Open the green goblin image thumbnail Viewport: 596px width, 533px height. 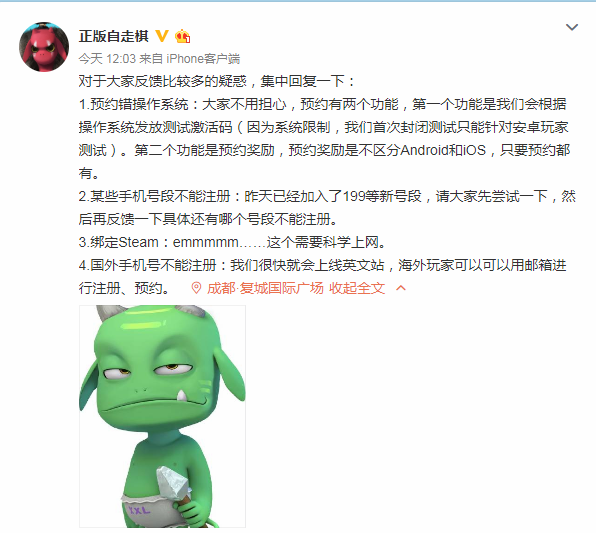(162, 416)
